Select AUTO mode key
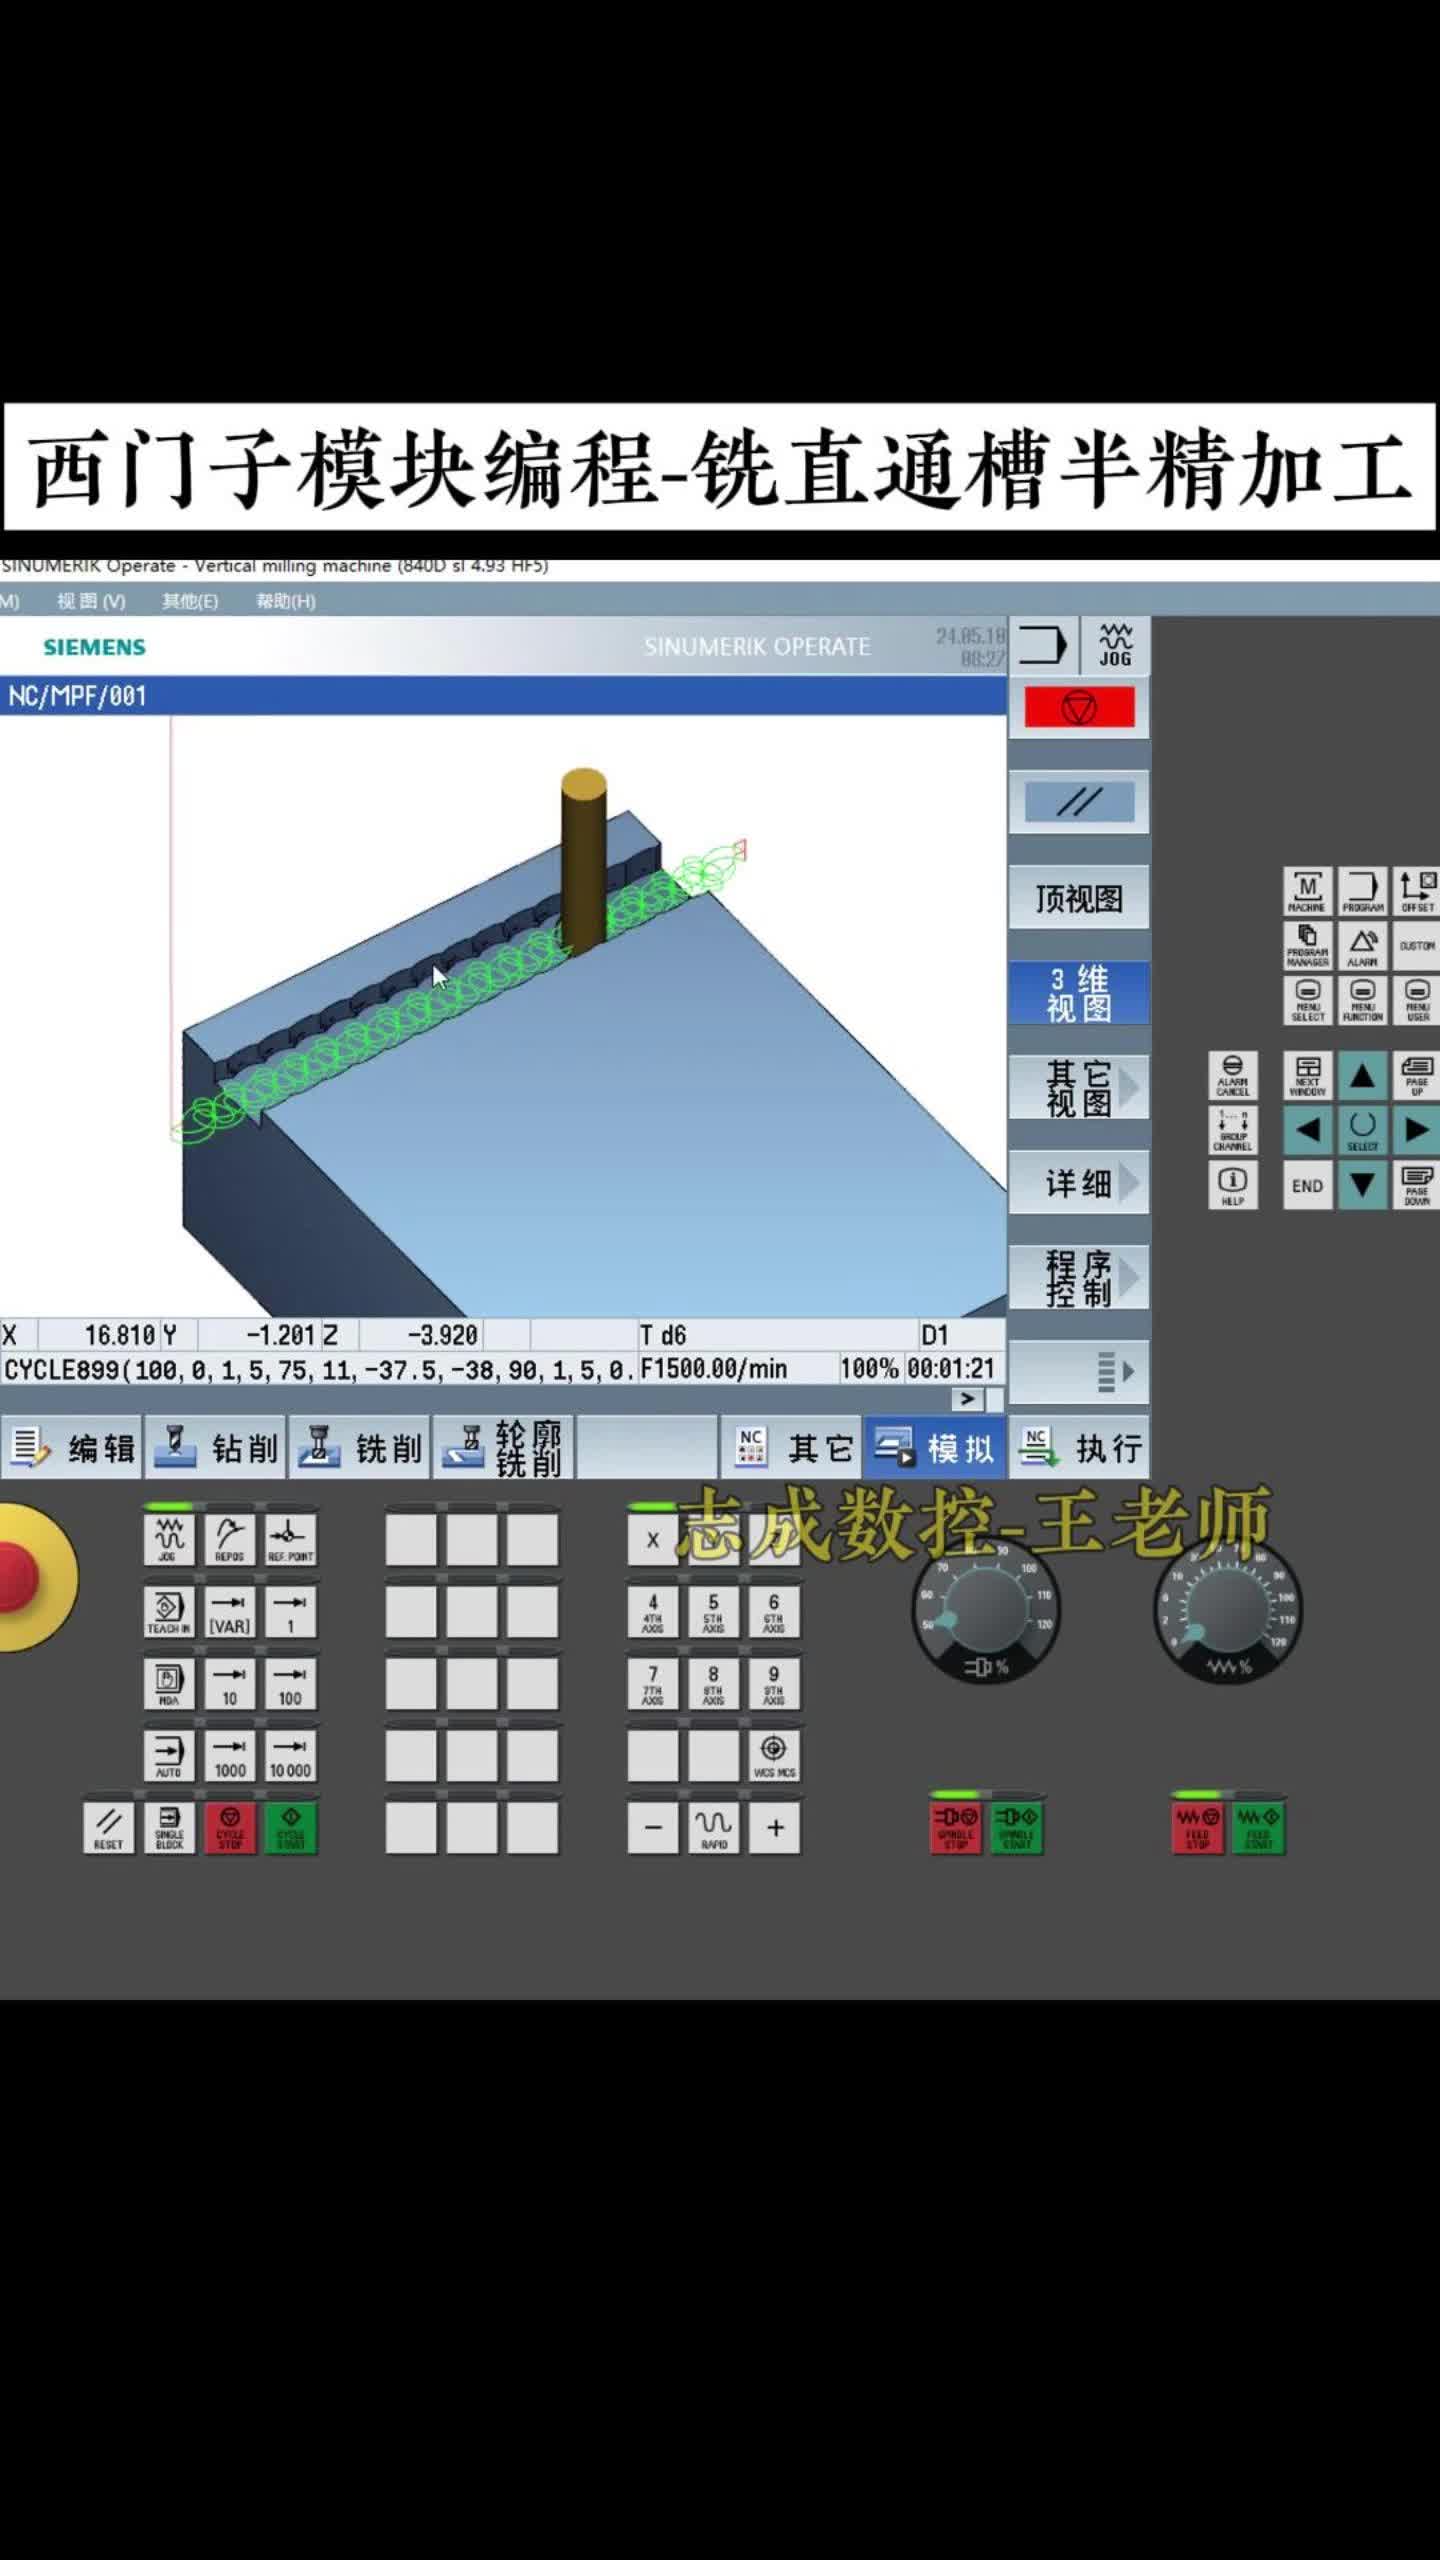Screen dimensions: 1440x2560 168,1755
